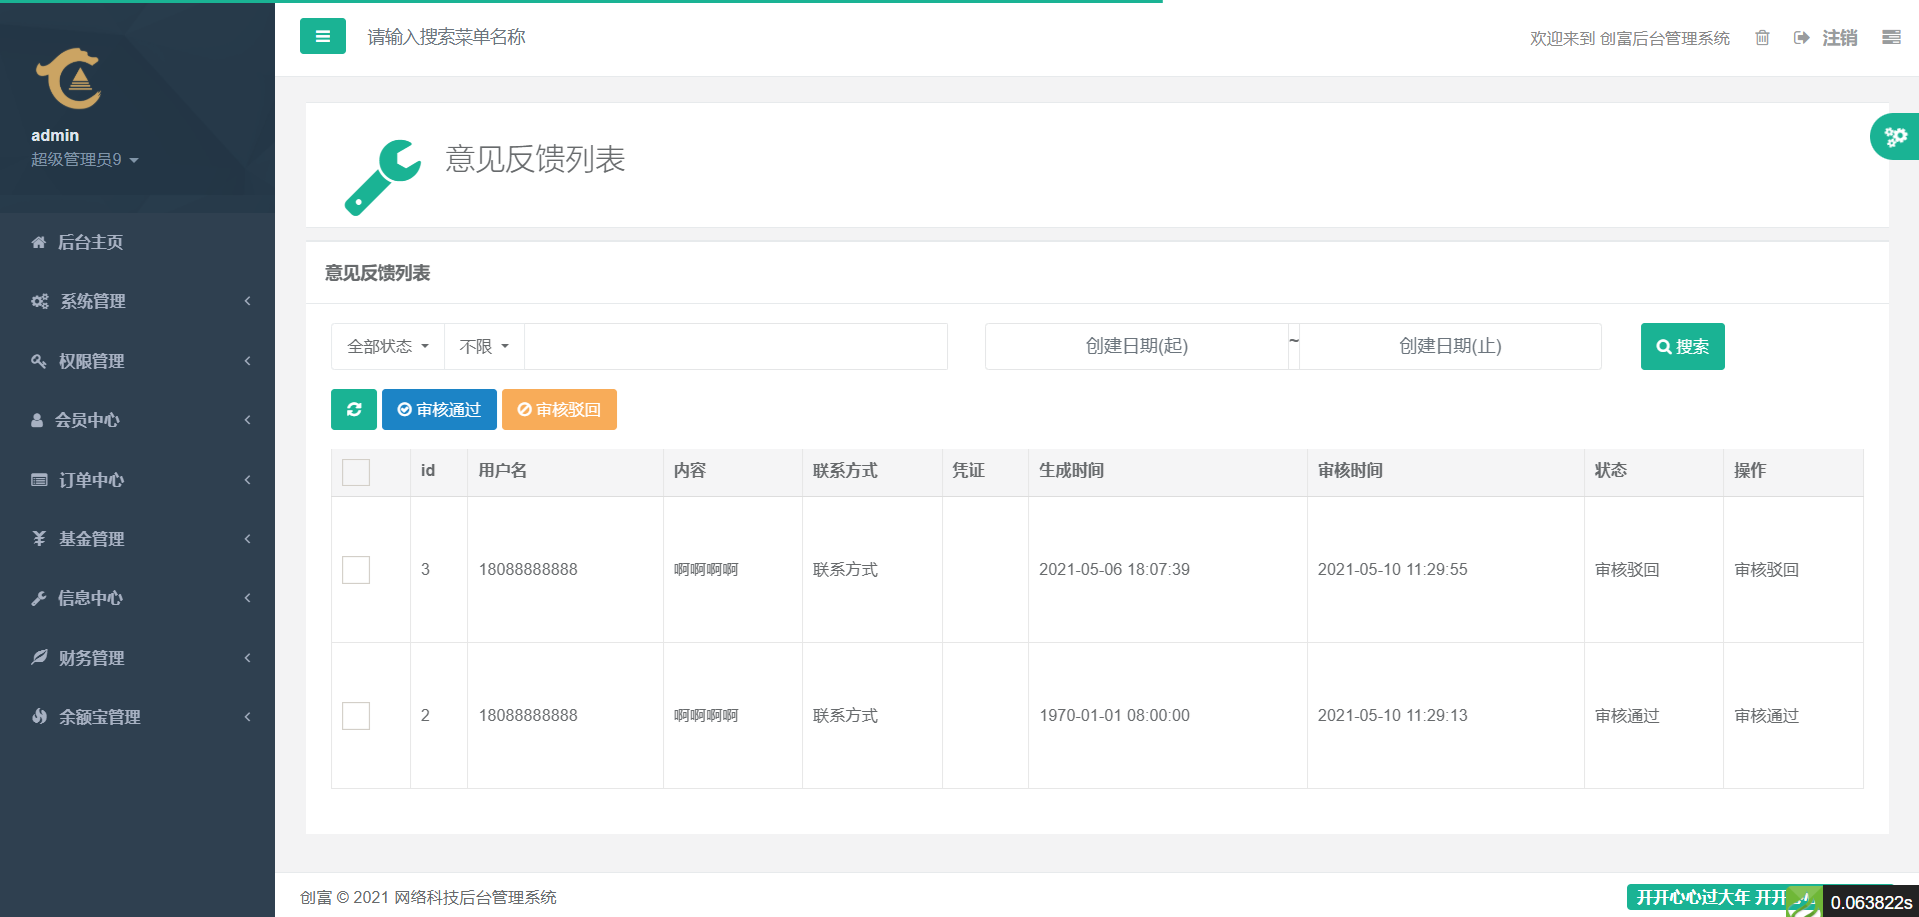
Task: Open 后台主页 in the sidebar
Action: 90,242
